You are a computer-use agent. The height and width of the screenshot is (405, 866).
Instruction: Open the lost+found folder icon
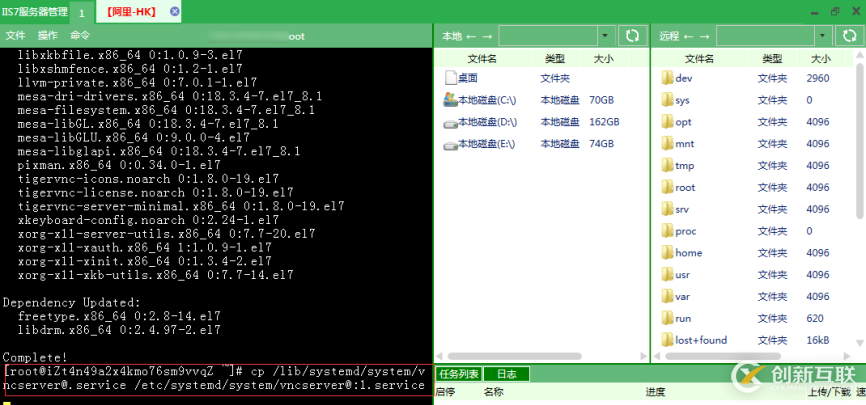tap(668, 340)
